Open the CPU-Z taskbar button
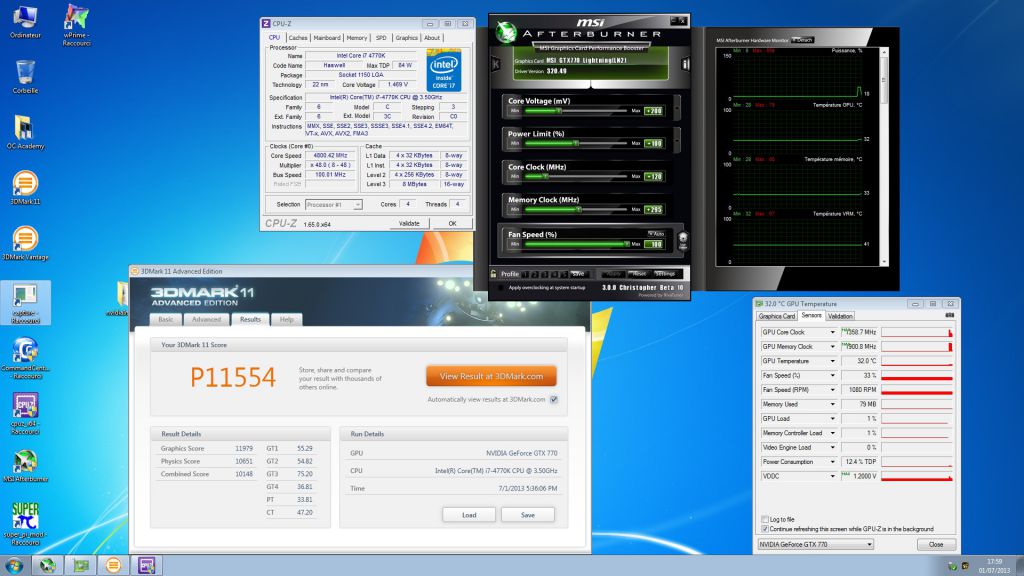Screen dimensions: 1024x576 pyautogui.click(x=146, y=565)
